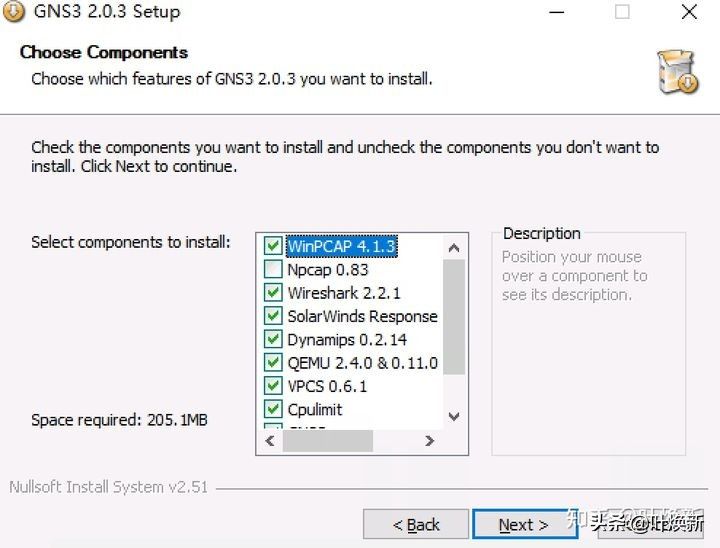Uncheck the Dynamips 0.2.14 checkbox

[x=272, y=340]
